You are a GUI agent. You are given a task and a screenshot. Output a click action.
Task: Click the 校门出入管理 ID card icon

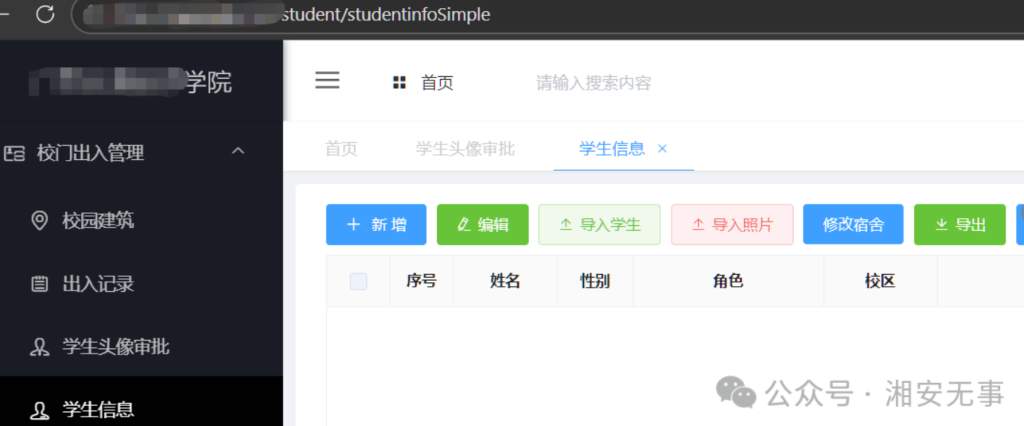14,153
